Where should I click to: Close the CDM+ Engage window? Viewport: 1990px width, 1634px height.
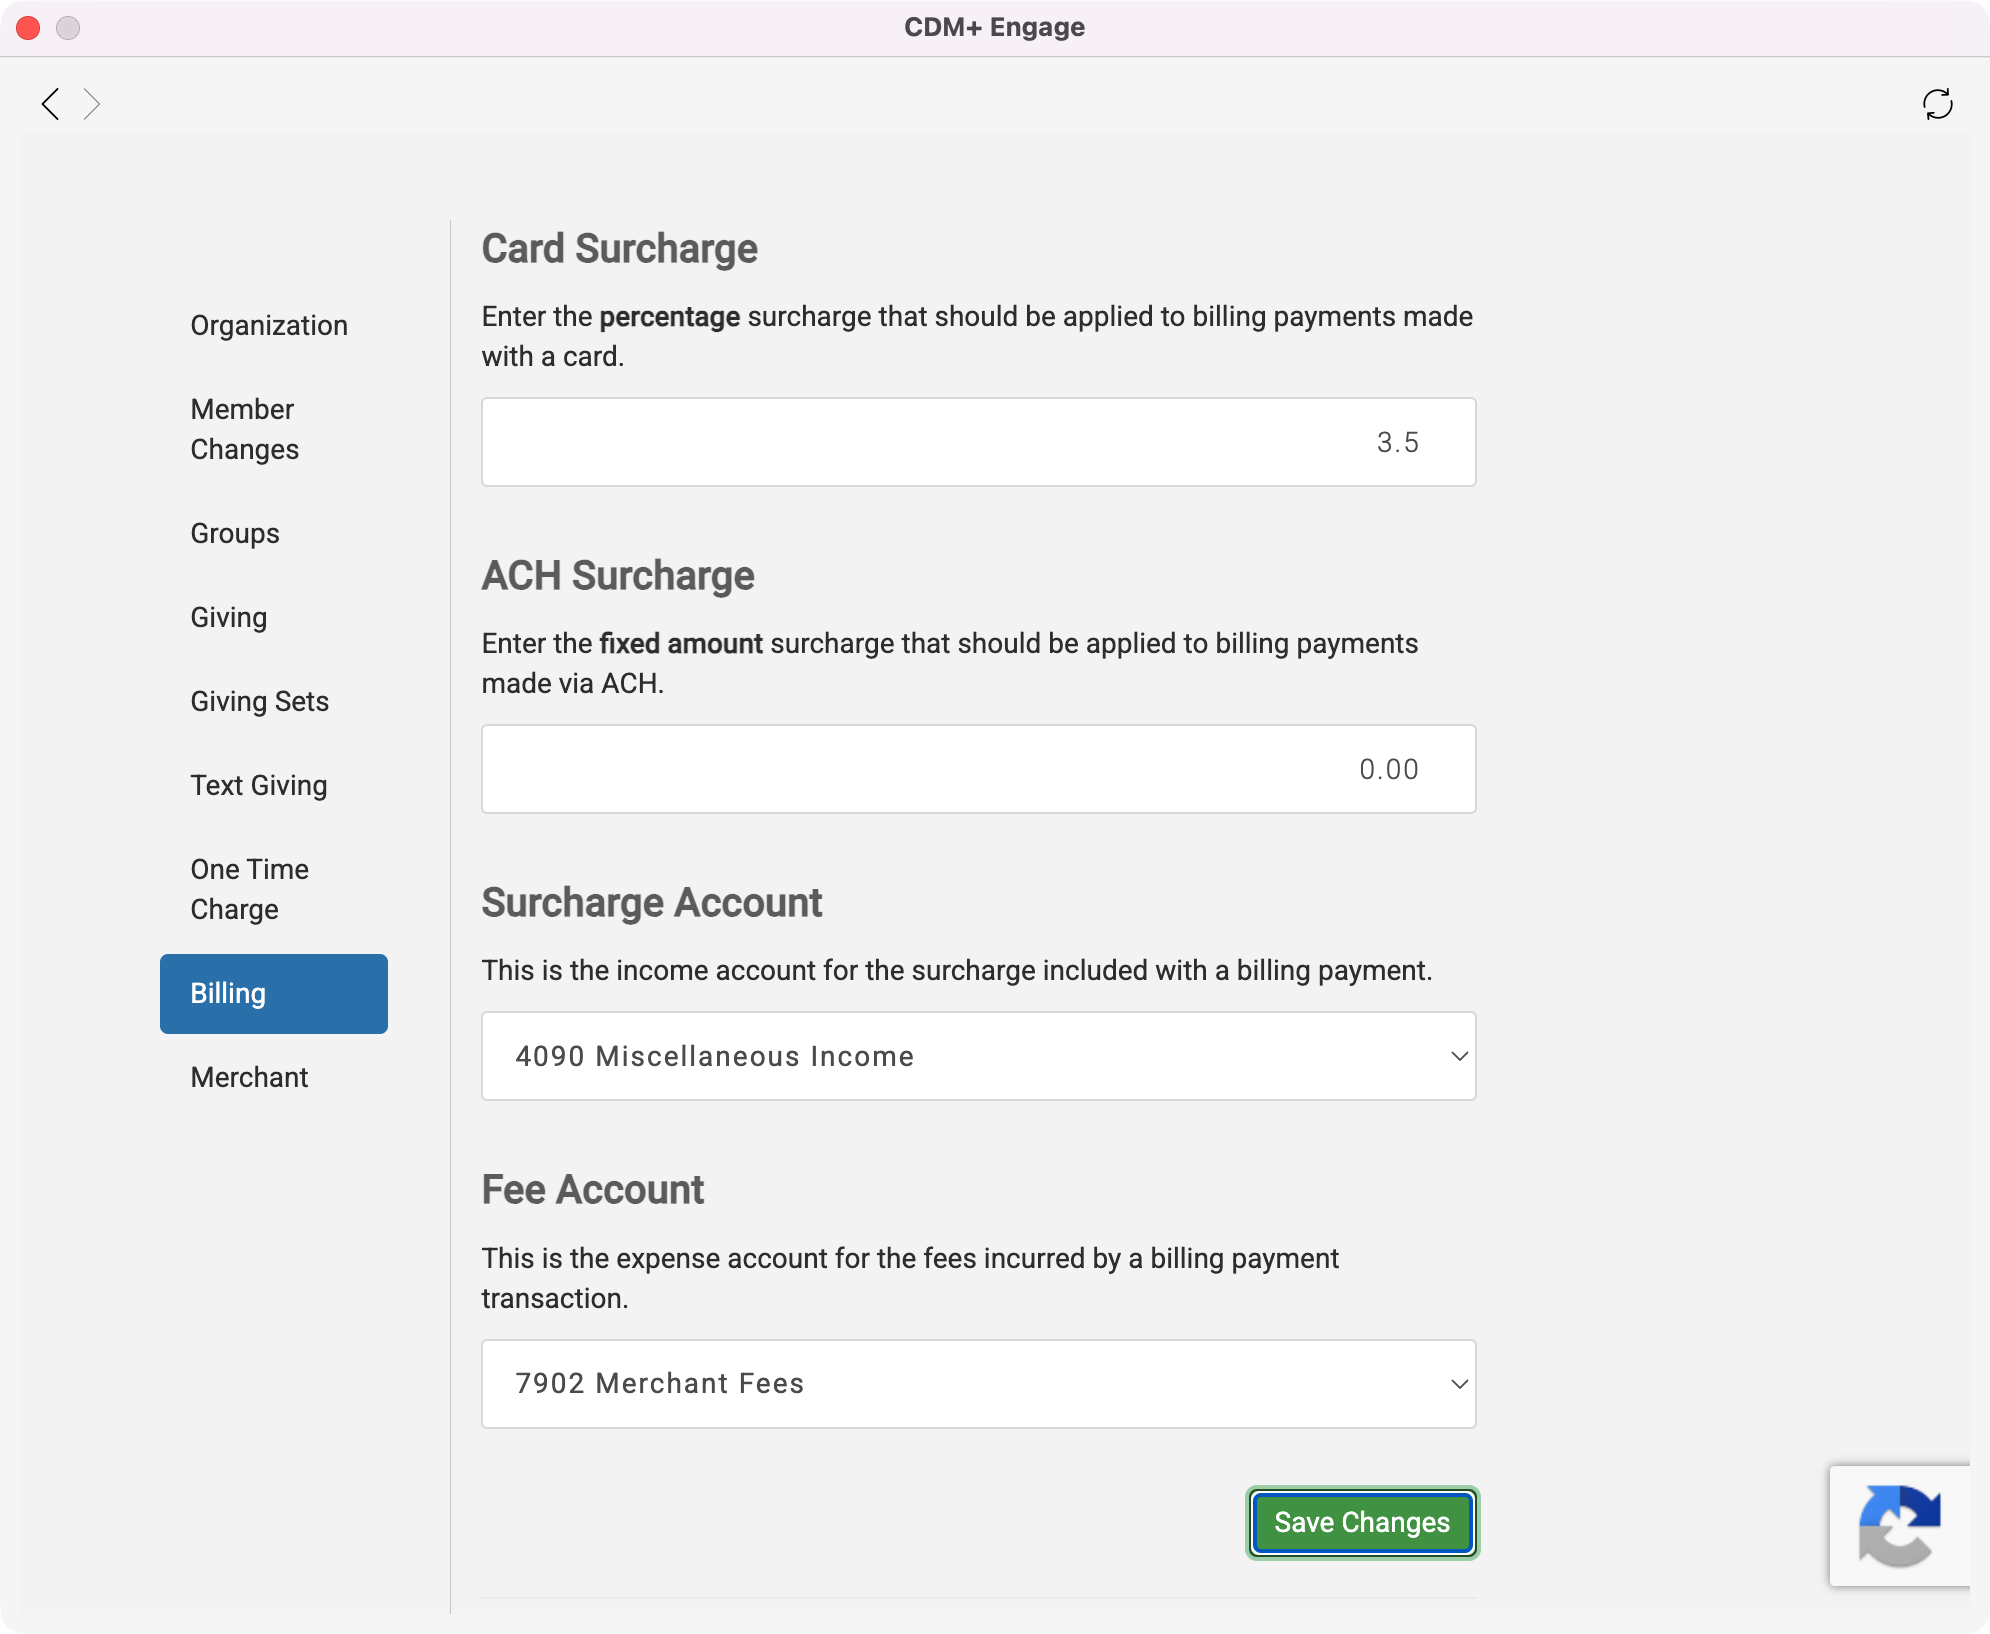[28, 28]
